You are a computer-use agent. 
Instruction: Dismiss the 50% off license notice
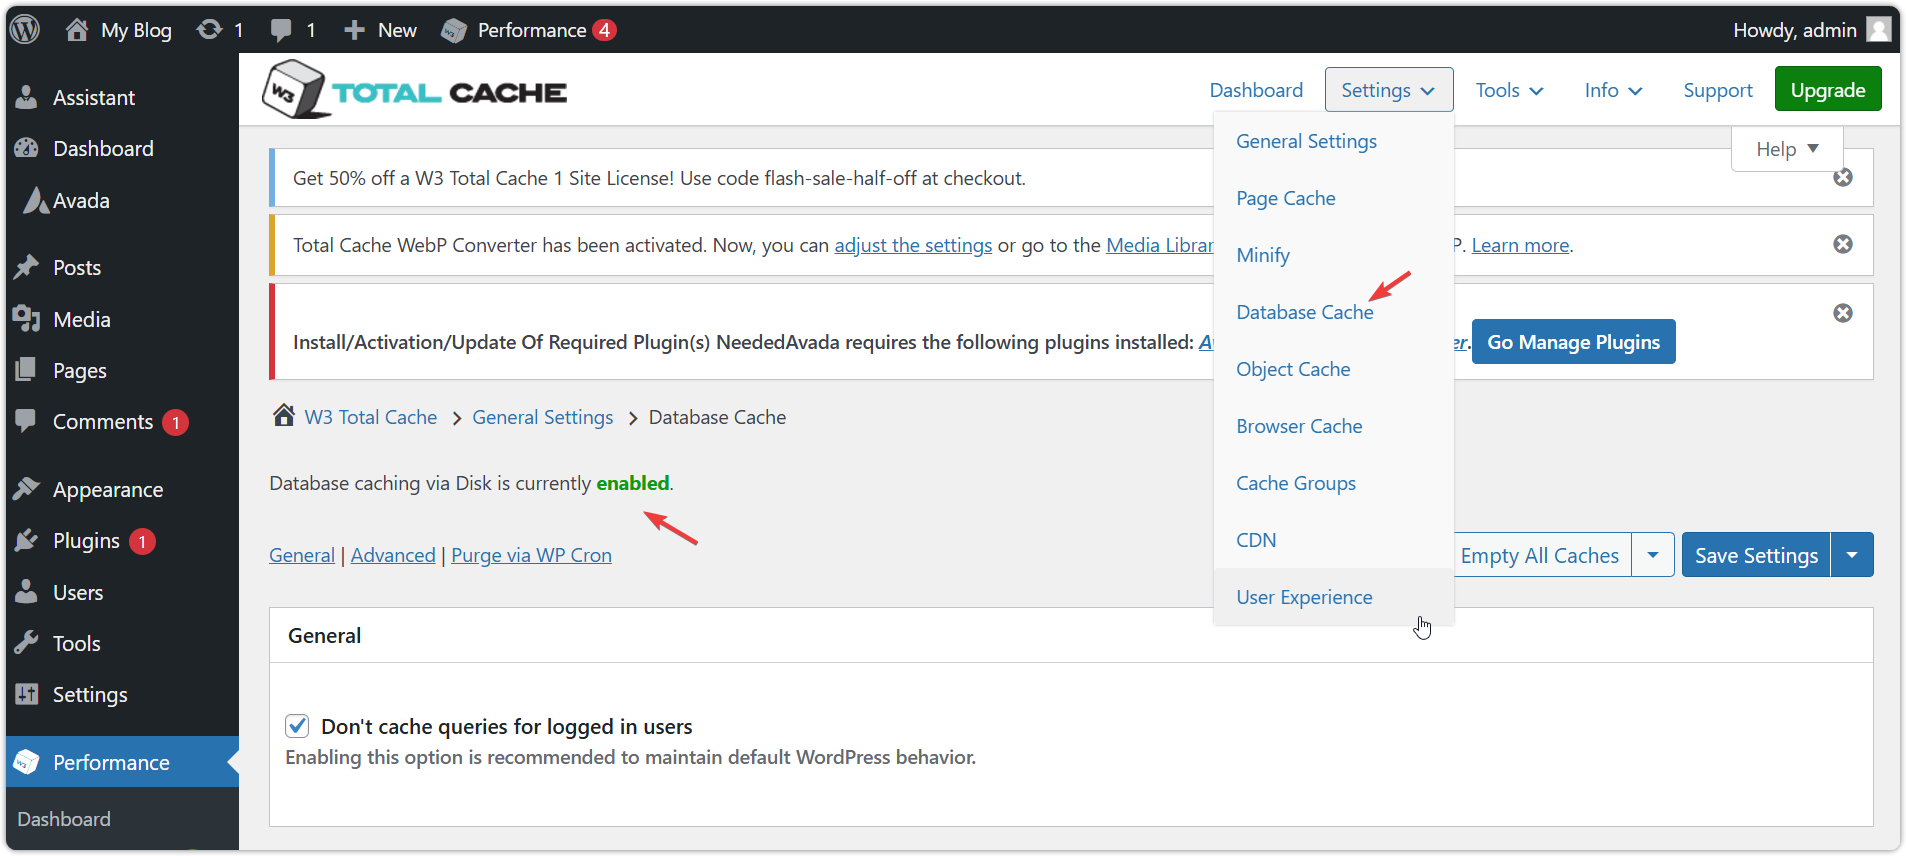pyautogui.click(x=1843, y=177)
